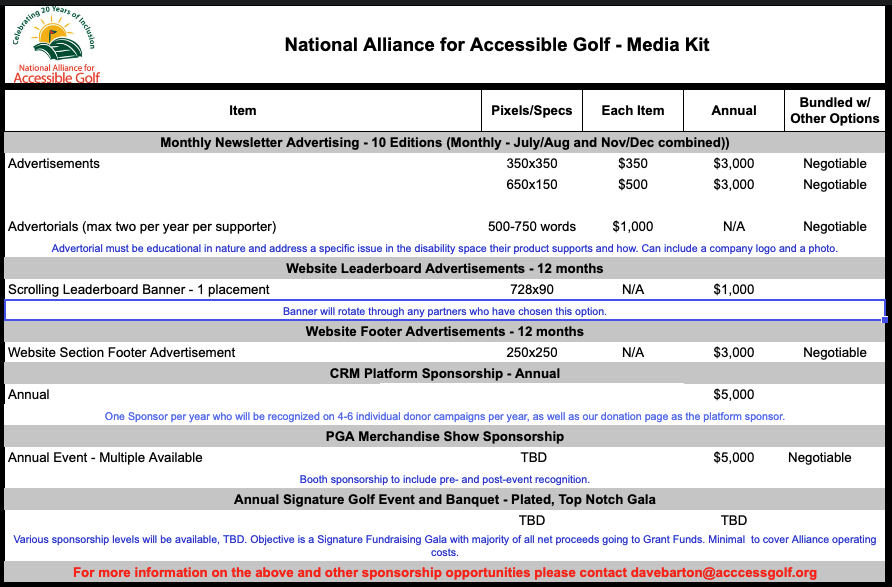Select the Media Kit title text

click(x=497, y=44)
